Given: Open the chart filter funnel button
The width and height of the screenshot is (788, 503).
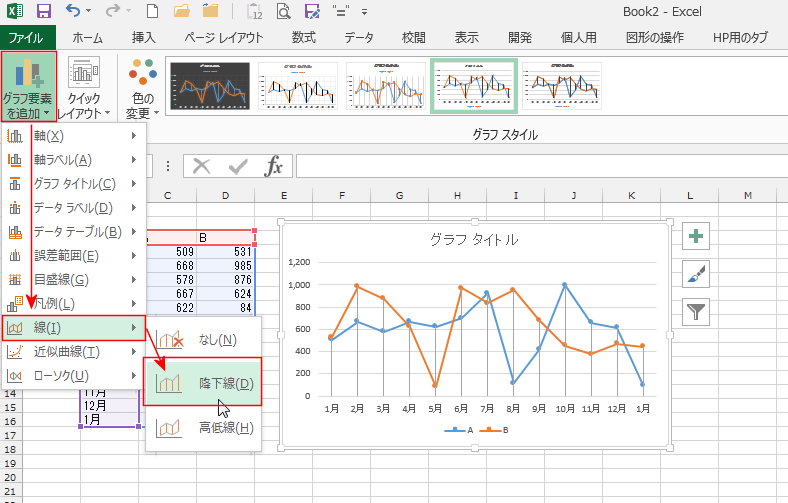Looking at the screenshot, I should point(696,311).
